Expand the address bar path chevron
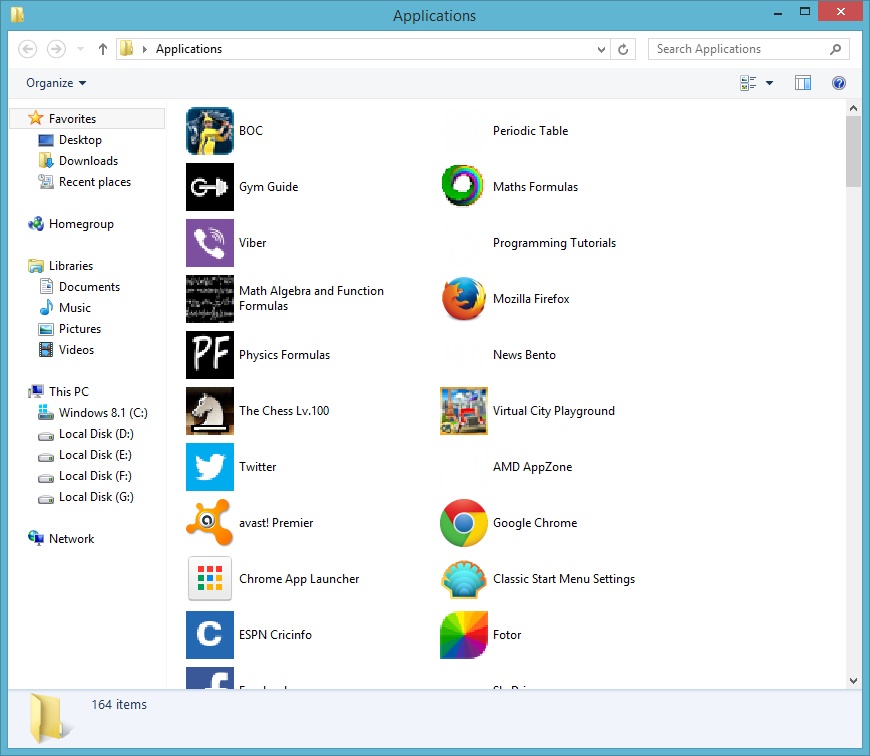 (144, 49)
